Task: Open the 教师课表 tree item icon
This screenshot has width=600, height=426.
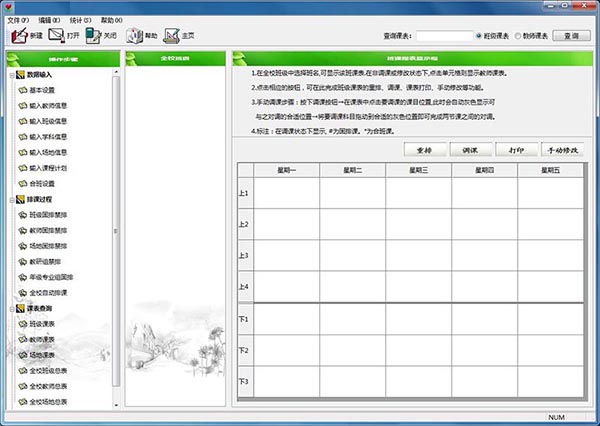Action: click(x=23, y=339)
